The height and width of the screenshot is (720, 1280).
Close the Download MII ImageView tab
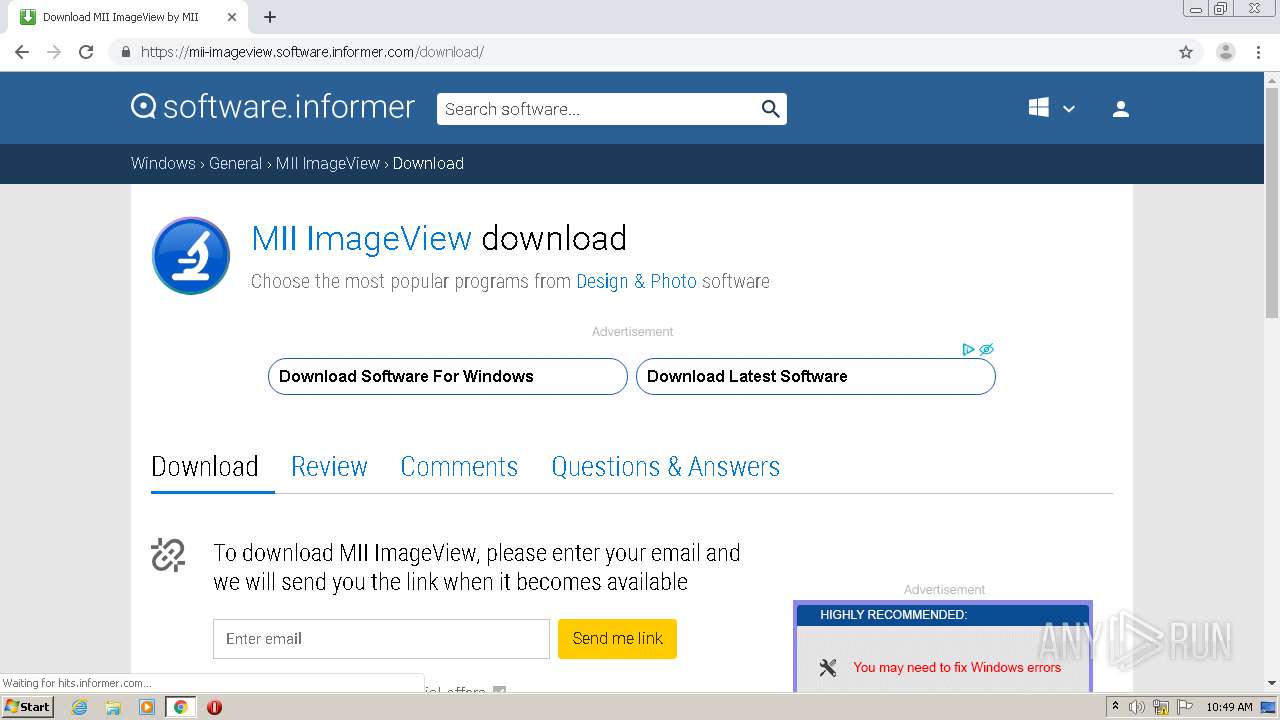point(232,17)
